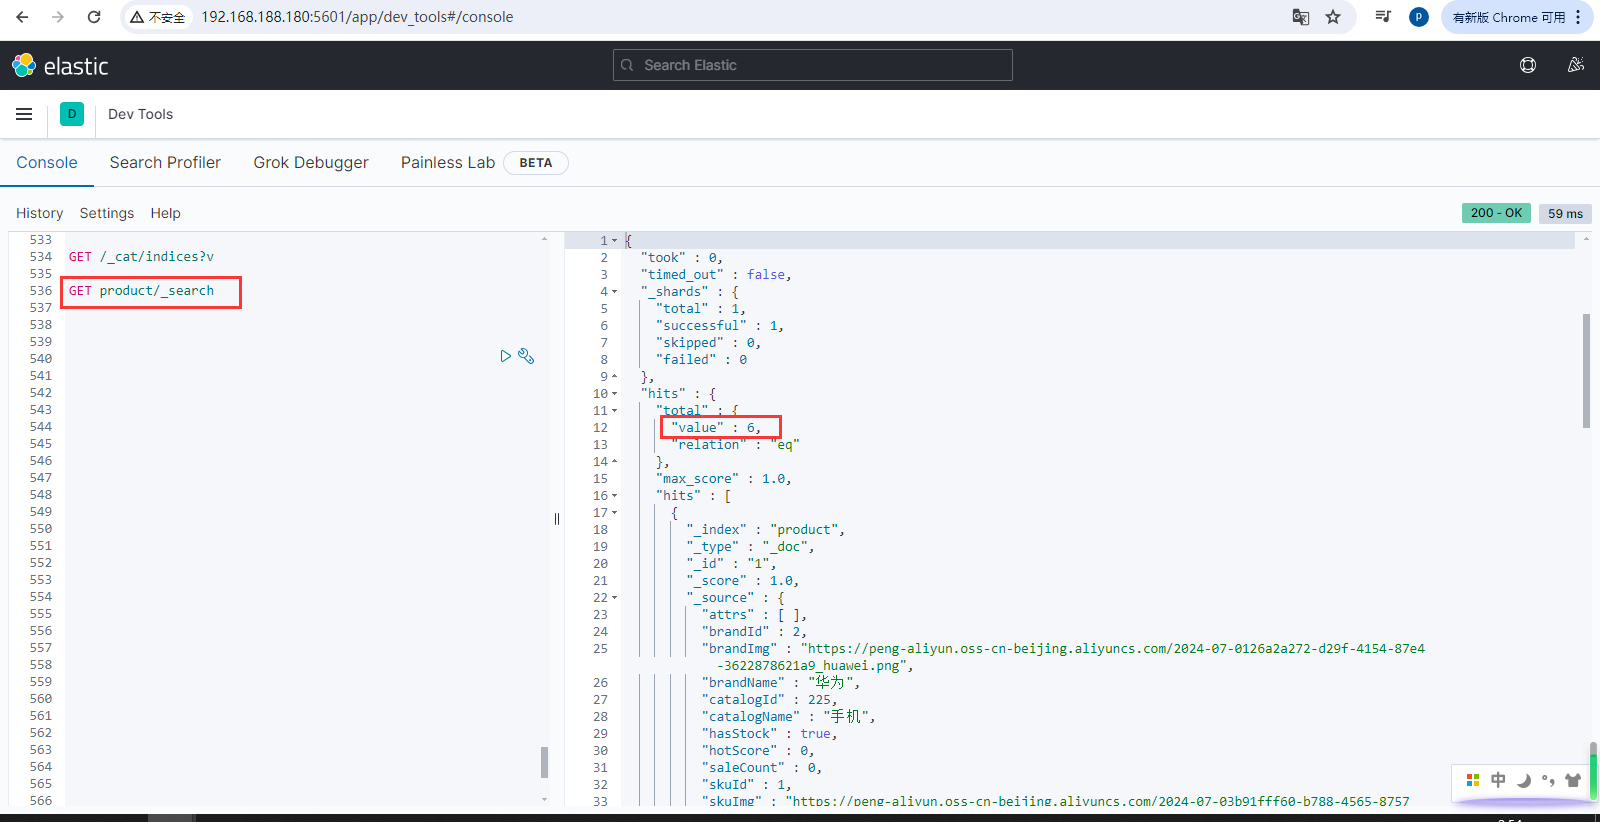The image size is (1600, 822).
Task: Click the green D space avatar
Action: (72, 114)
